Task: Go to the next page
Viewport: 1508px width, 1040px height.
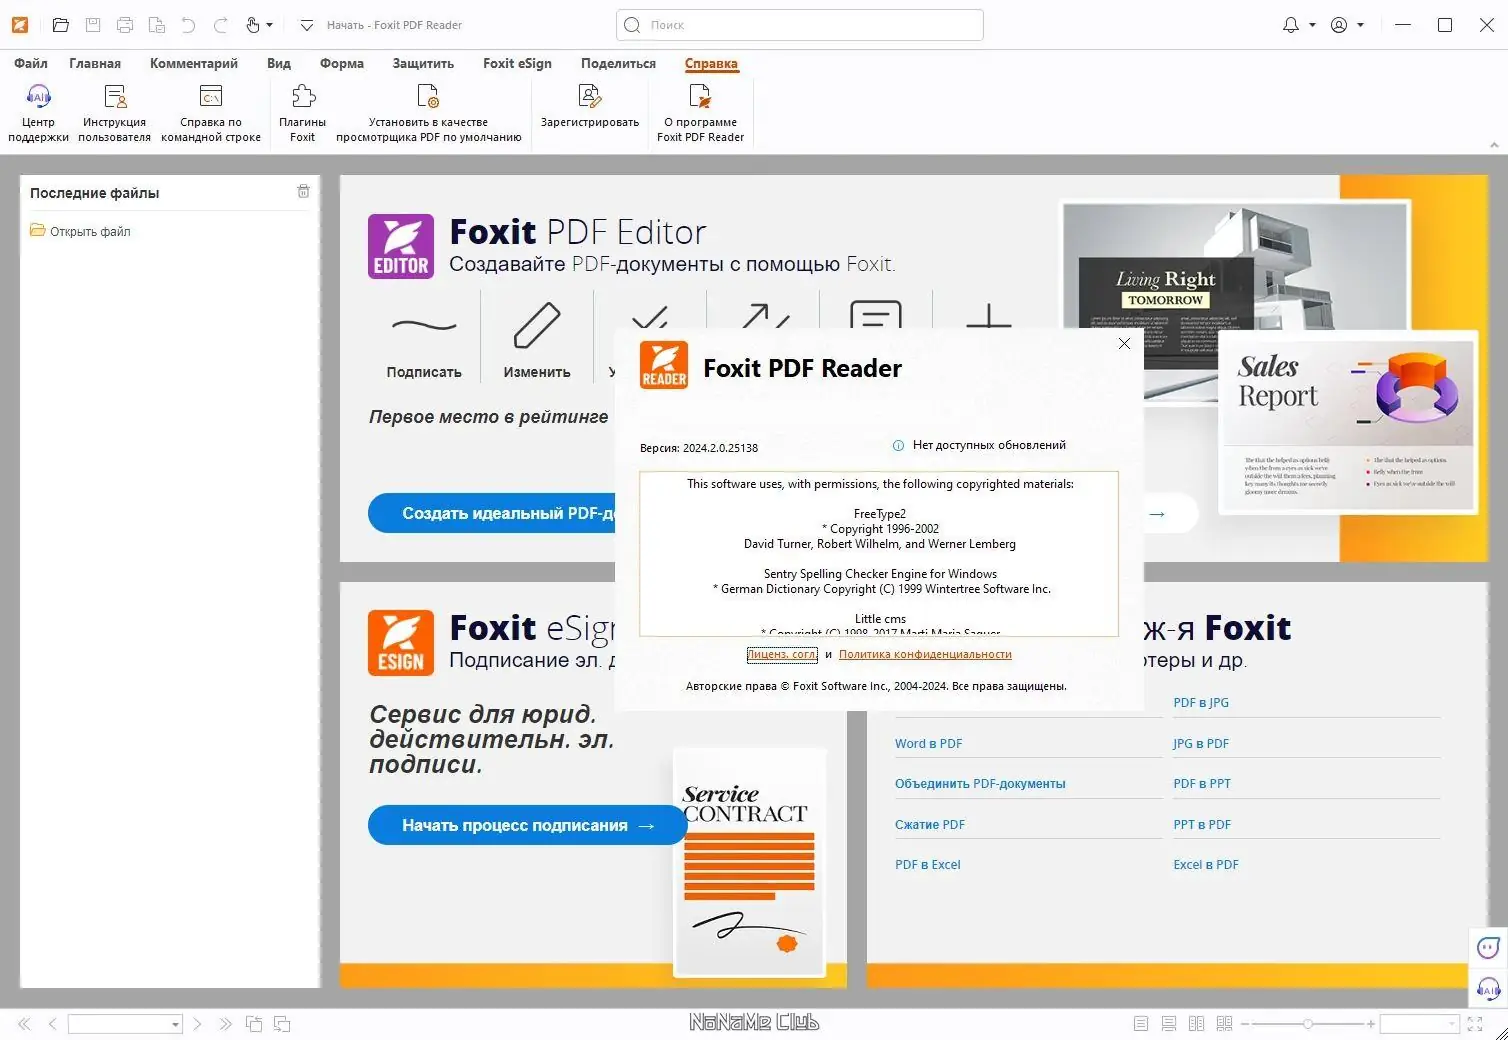Action: pos(197,1024)
